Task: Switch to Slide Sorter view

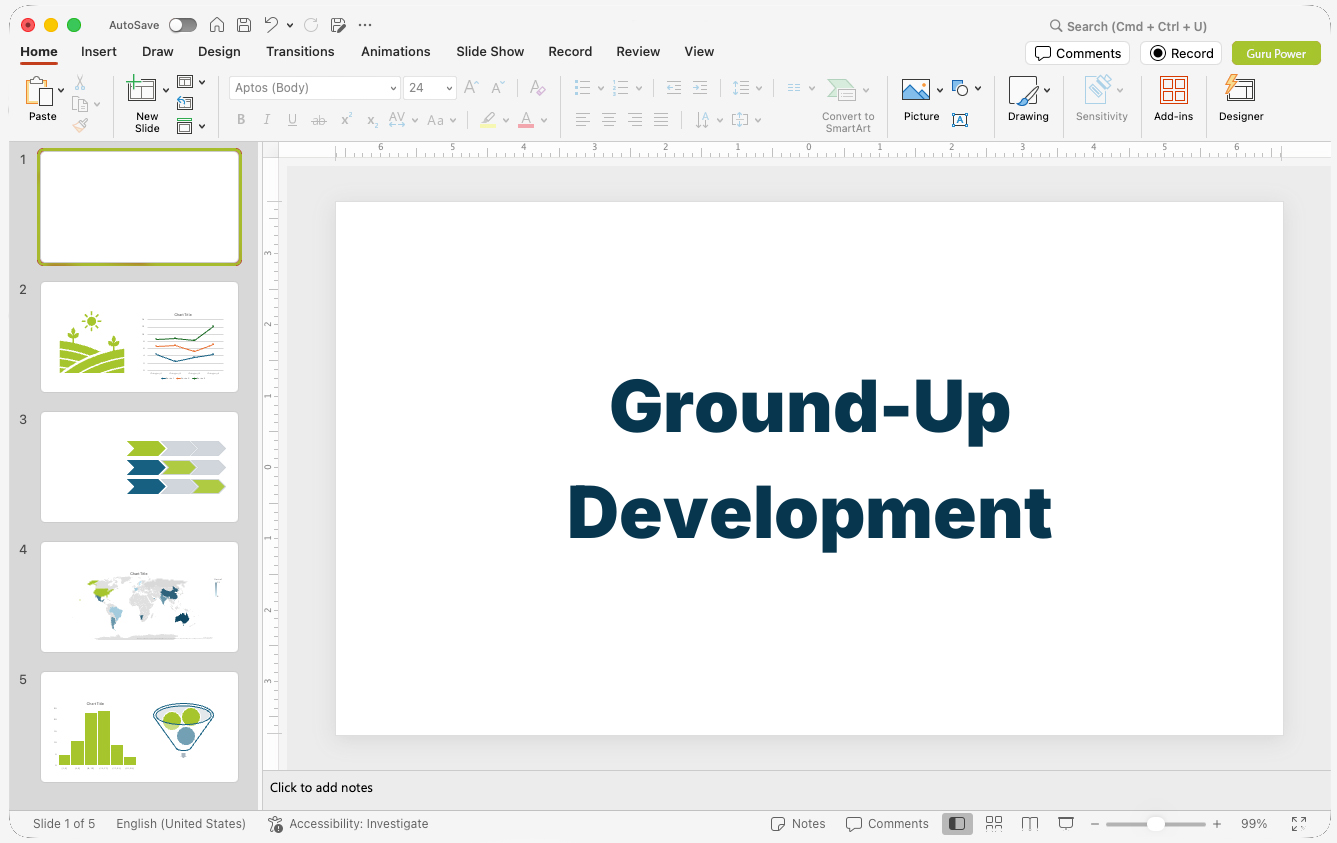Action: point(994,824)
